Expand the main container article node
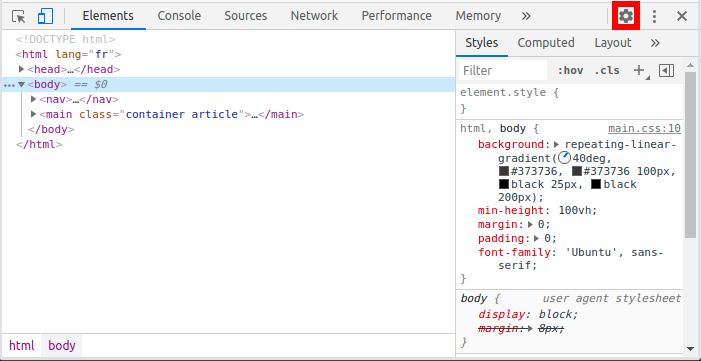 33,115
